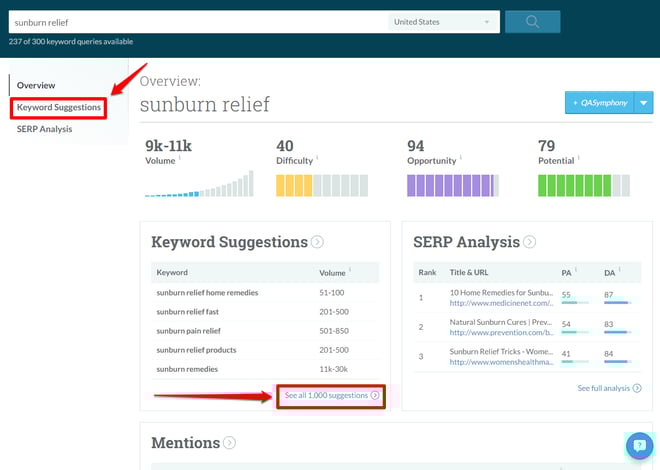This screenshot has width=660, height=470.
Task: Select 'sunburn relief products' keyword
Action: (196, 350)
